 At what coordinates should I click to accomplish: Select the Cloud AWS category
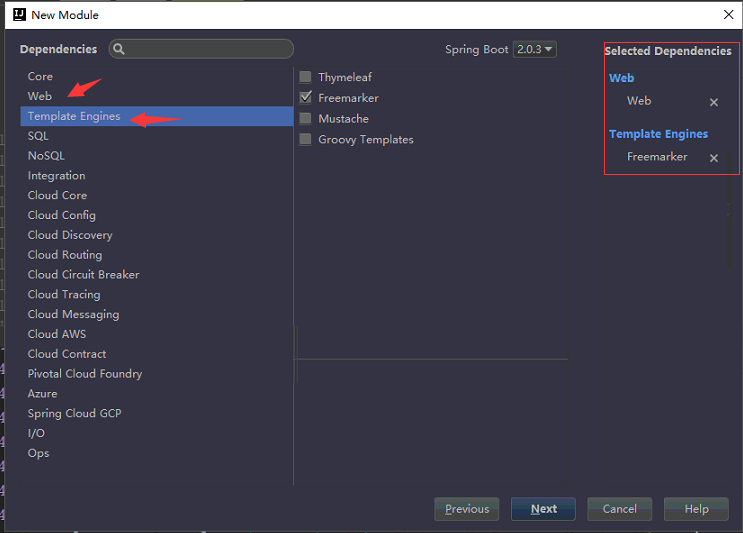[x=157, y=334]
